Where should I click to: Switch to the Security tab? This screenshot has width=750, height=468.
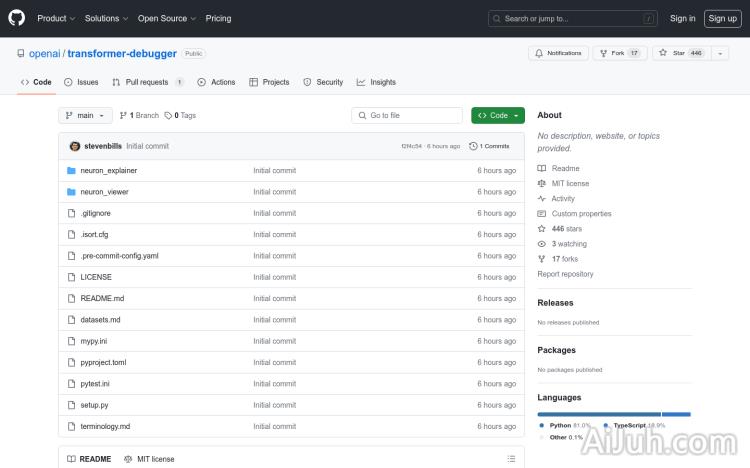pyautogui.click(x=323, y=82)
